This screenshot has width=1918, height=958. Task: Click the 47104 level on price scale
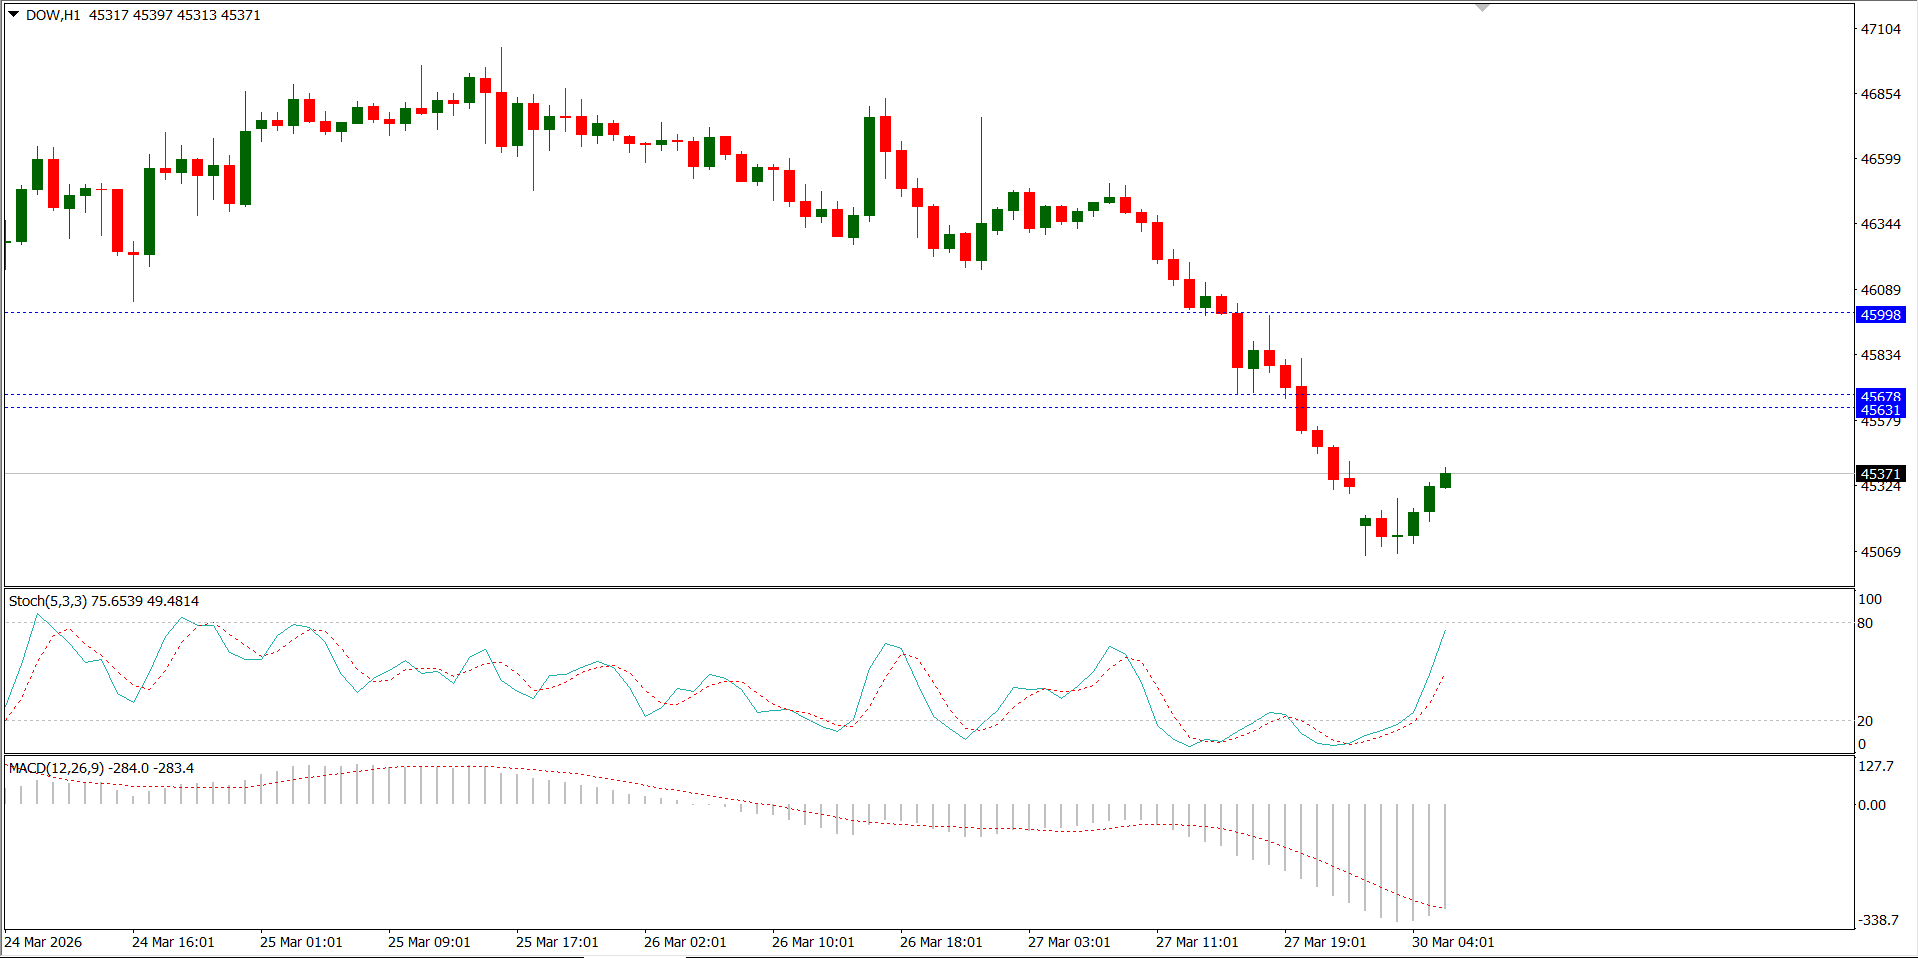(x=1880, y=29)
